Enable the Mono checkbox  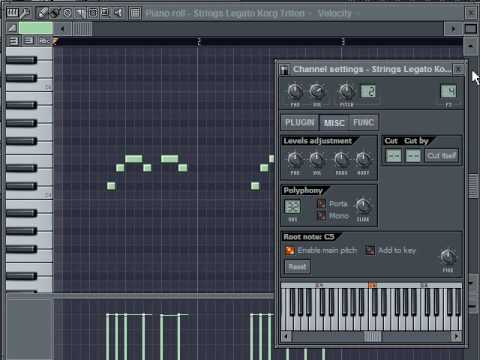tap(321, 216)
